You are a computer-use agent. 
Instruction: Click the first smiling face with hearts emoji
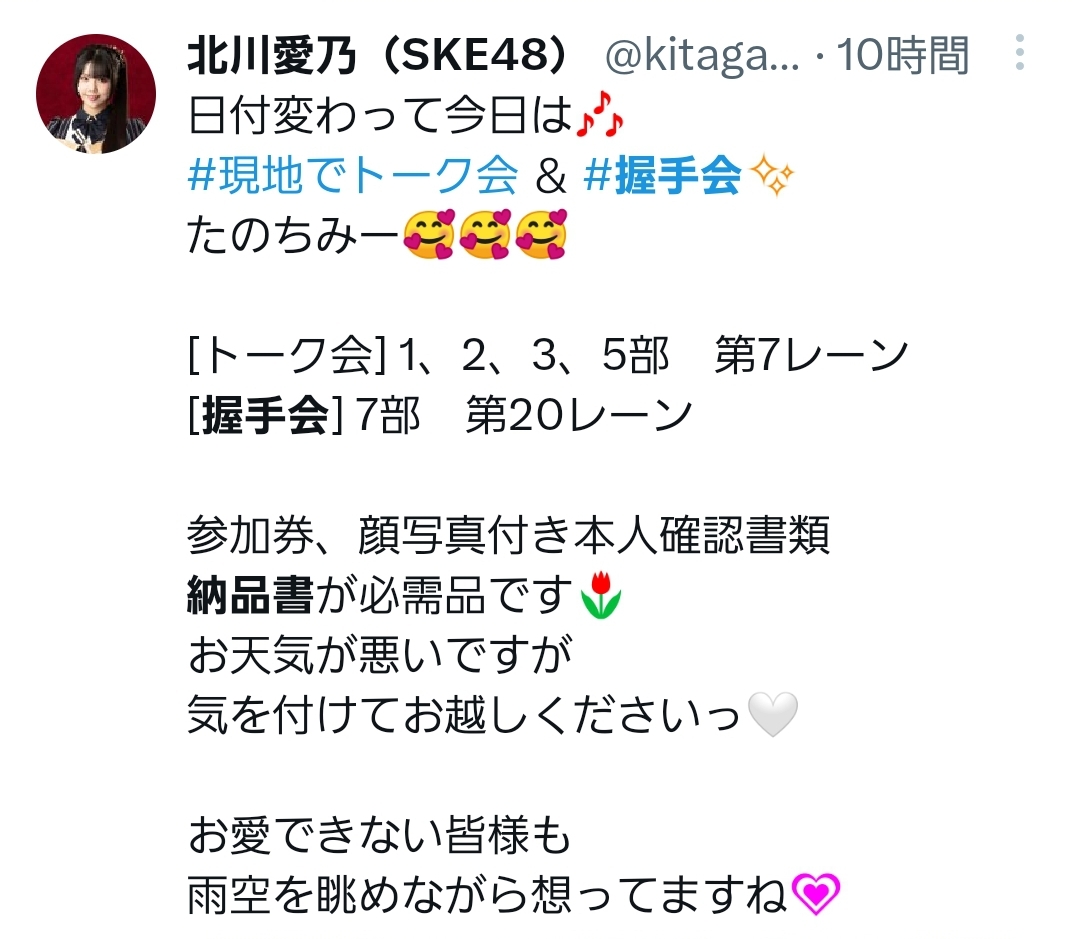pos(429,235)
